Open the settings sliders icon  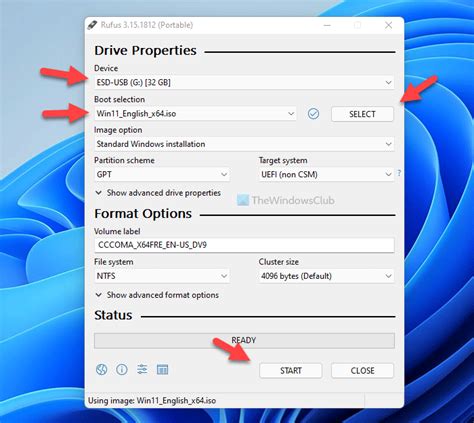[x=142, y=369]
